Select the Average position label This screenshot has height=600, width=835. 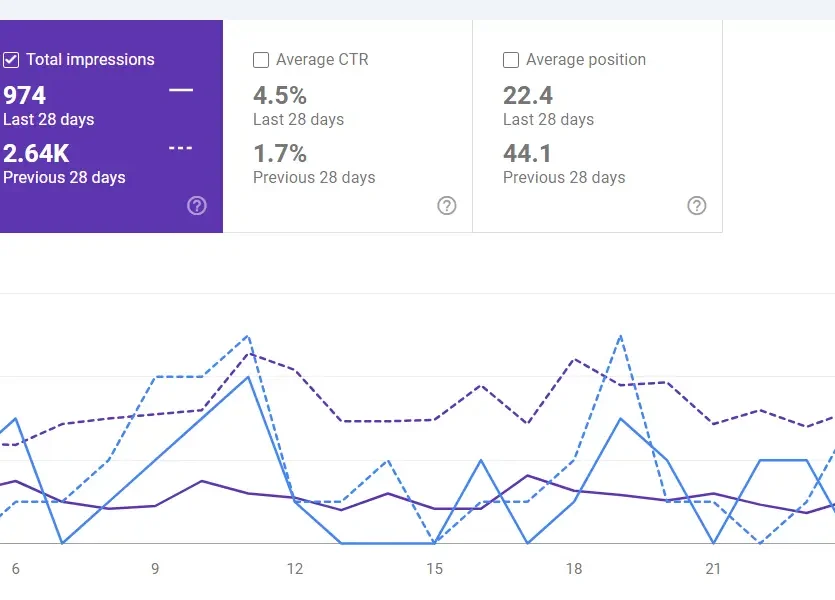coord(586,60)
